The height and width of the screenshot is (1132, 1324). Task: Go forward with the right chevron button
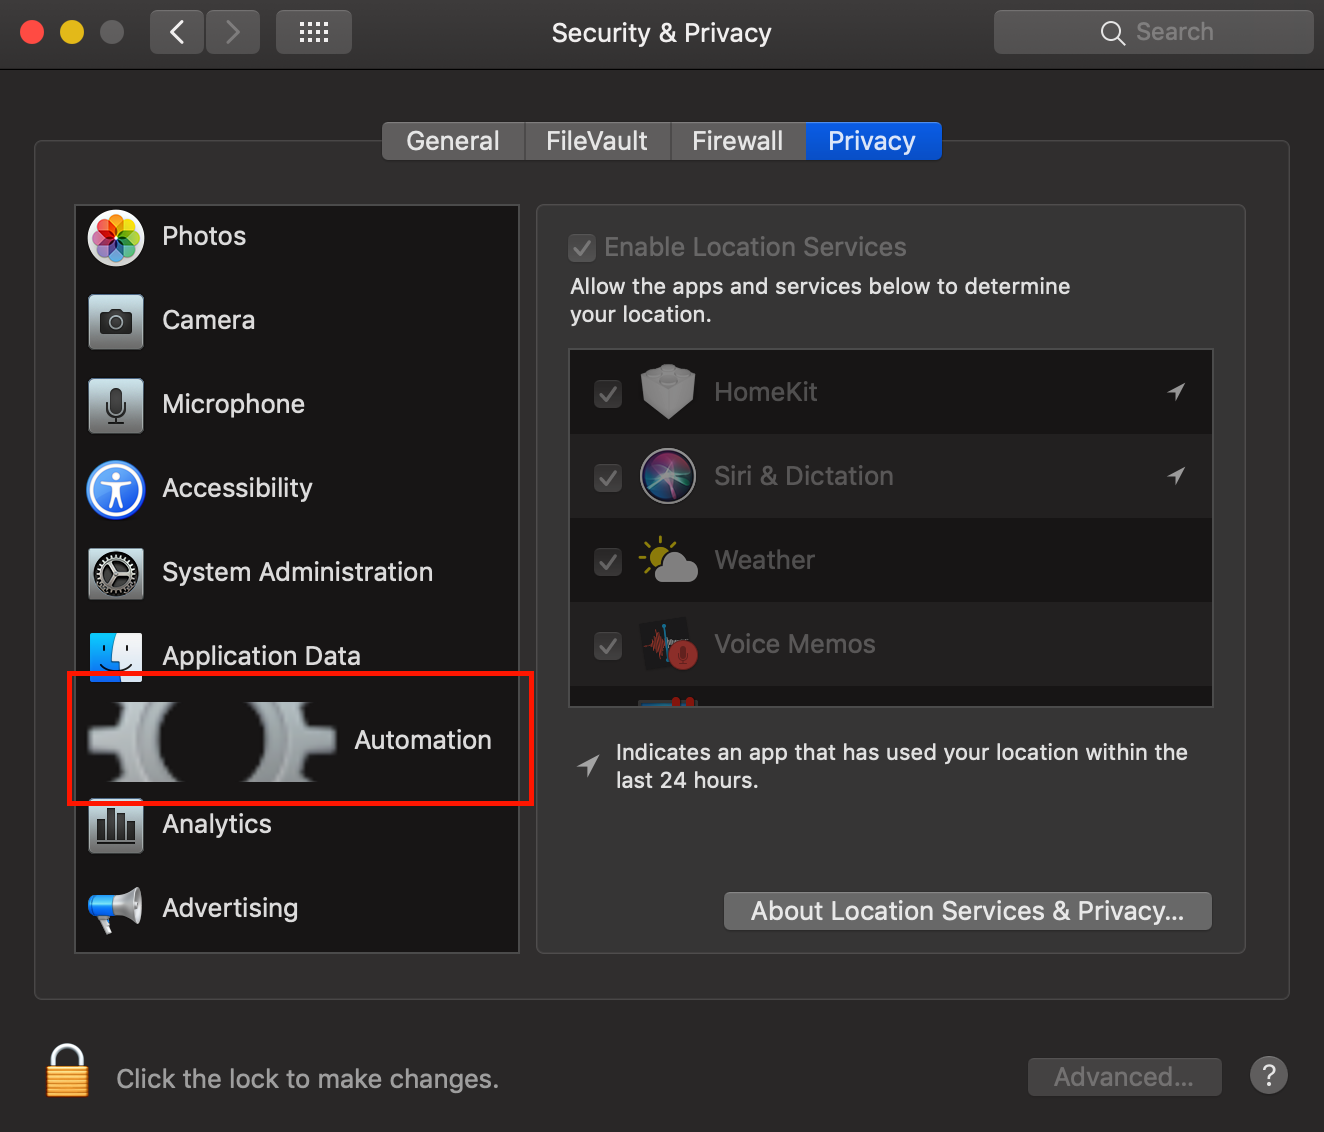point(233,32)
